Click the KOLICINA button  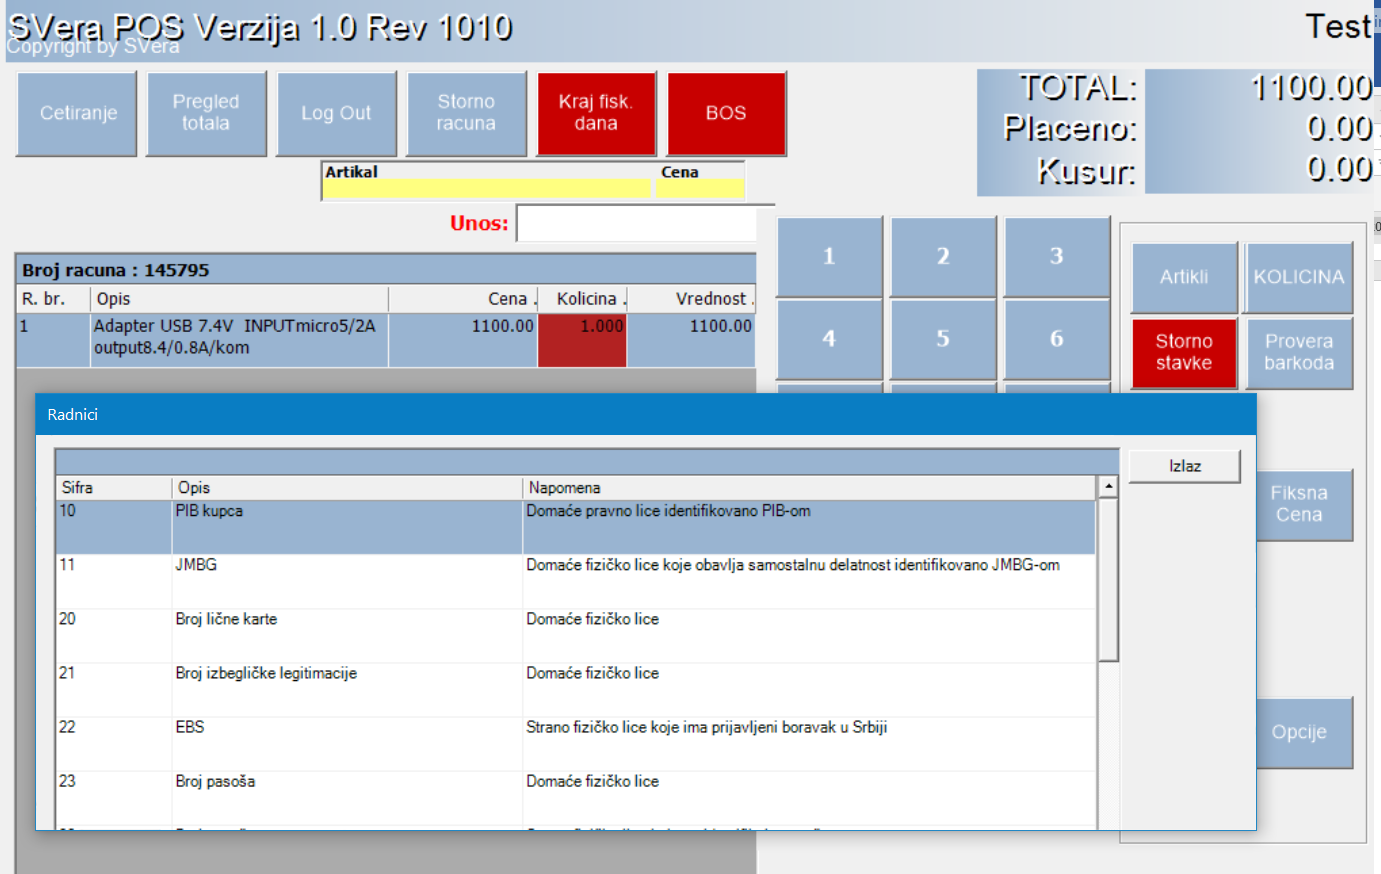pos(1299,277)
